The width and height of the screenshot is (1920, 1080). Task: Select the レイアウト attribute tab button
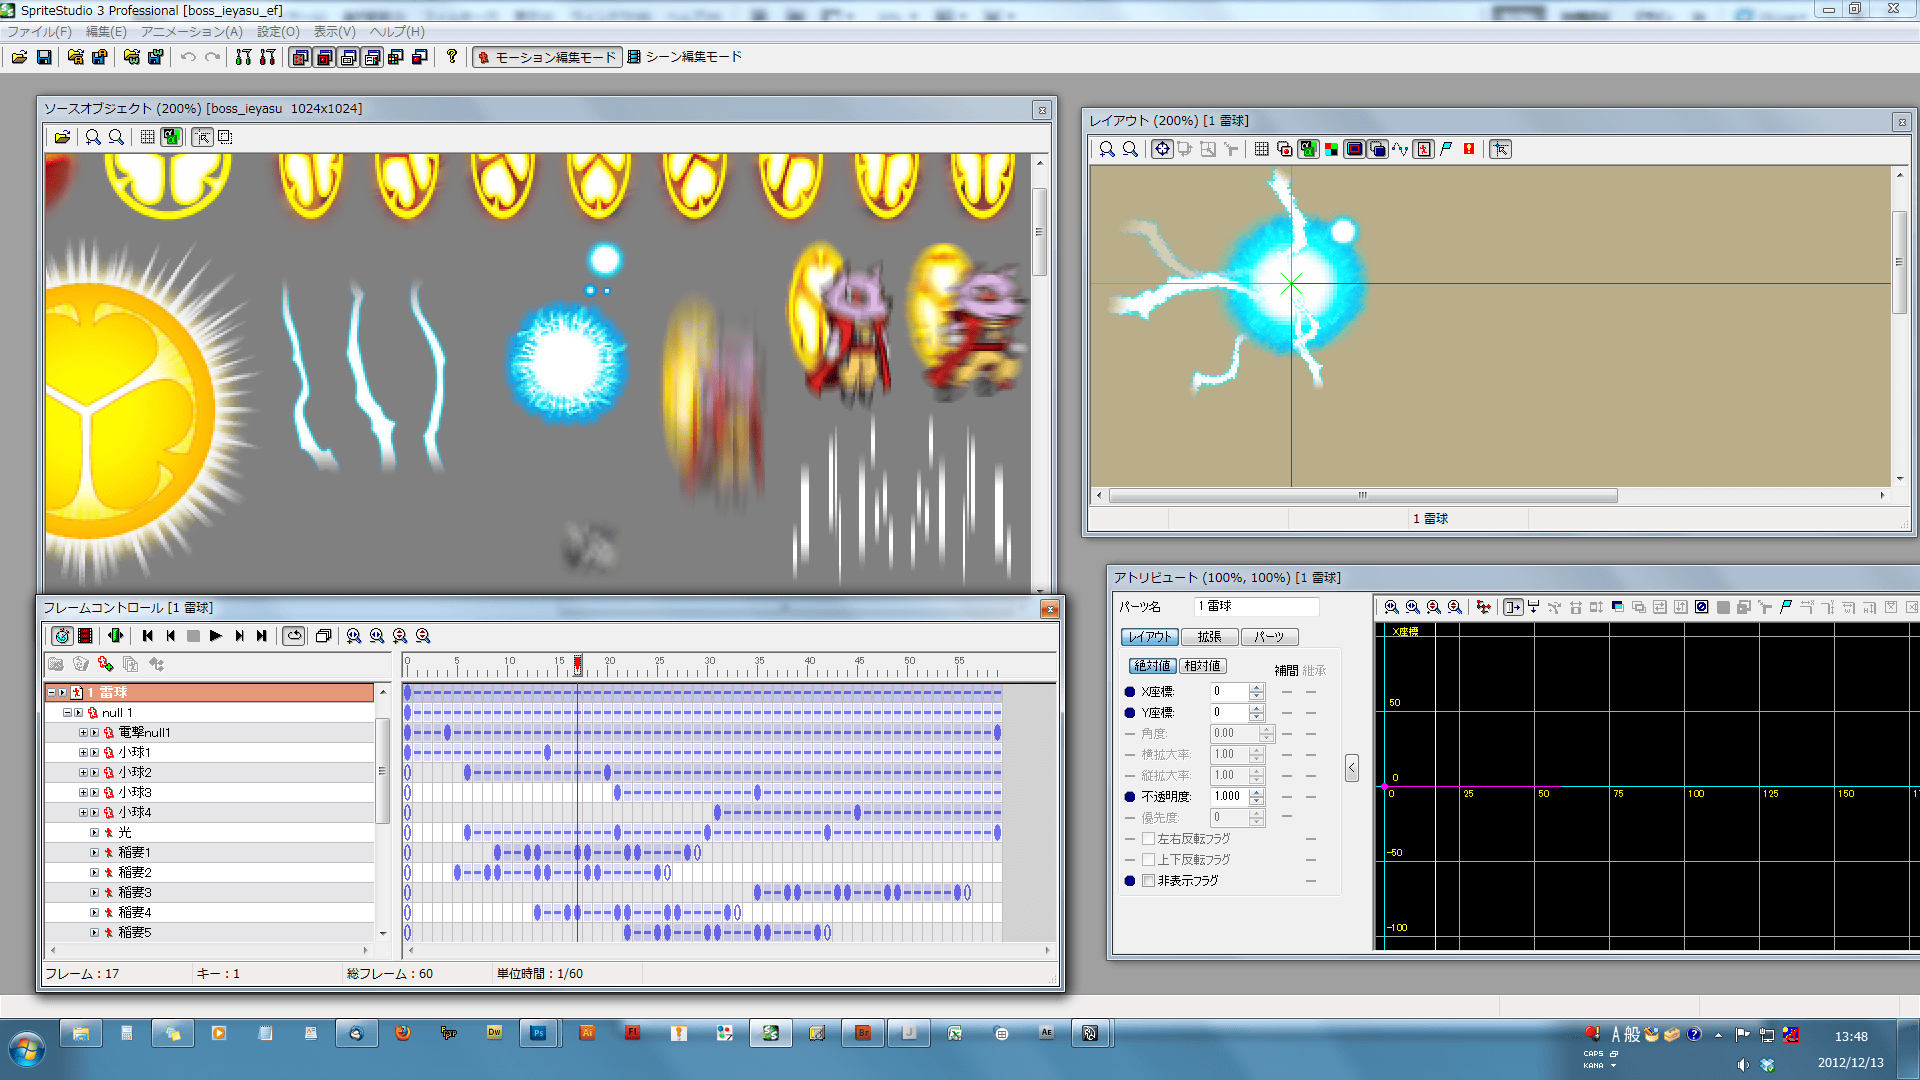point(1149,637)
